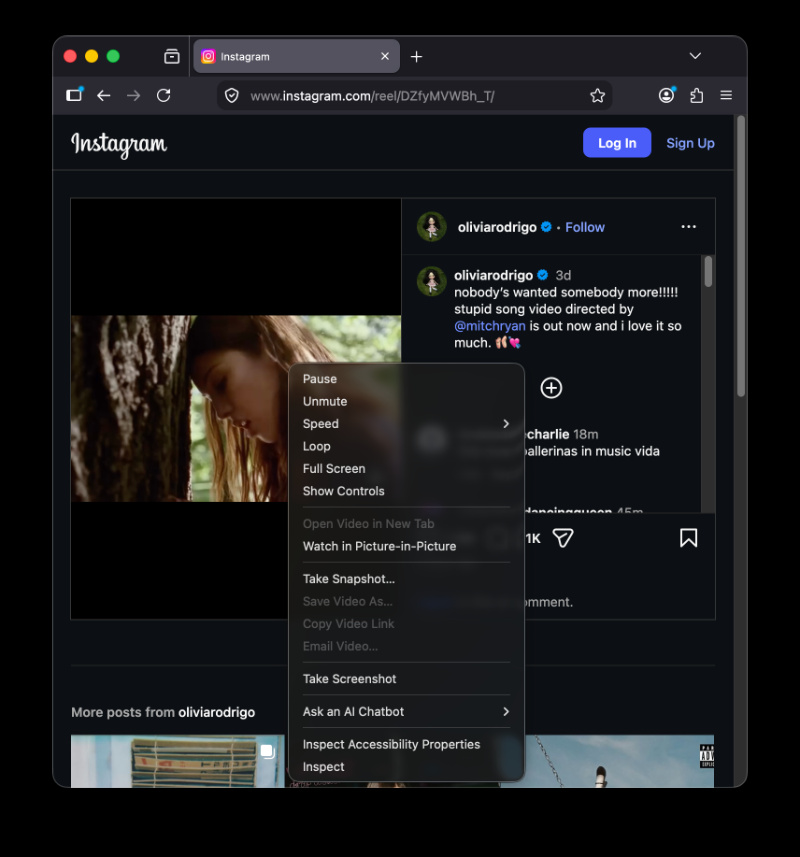The width and height of the screenshot is (800, 857).
Task: Open the @mitchryan mention link
Action: (x=490, y=326)
